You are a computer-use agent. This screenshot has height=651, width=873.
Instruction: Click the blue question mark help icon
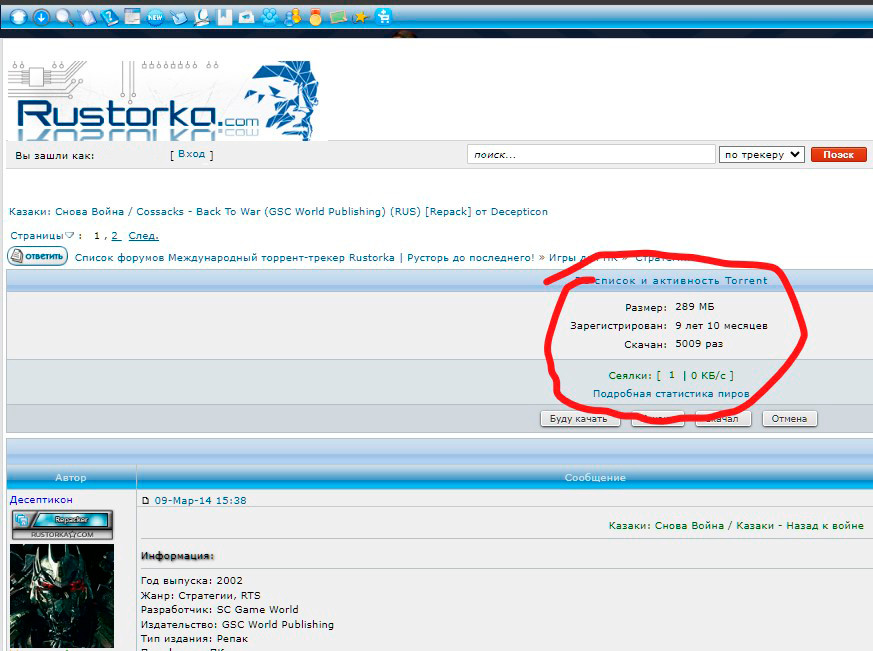(109, 16)
